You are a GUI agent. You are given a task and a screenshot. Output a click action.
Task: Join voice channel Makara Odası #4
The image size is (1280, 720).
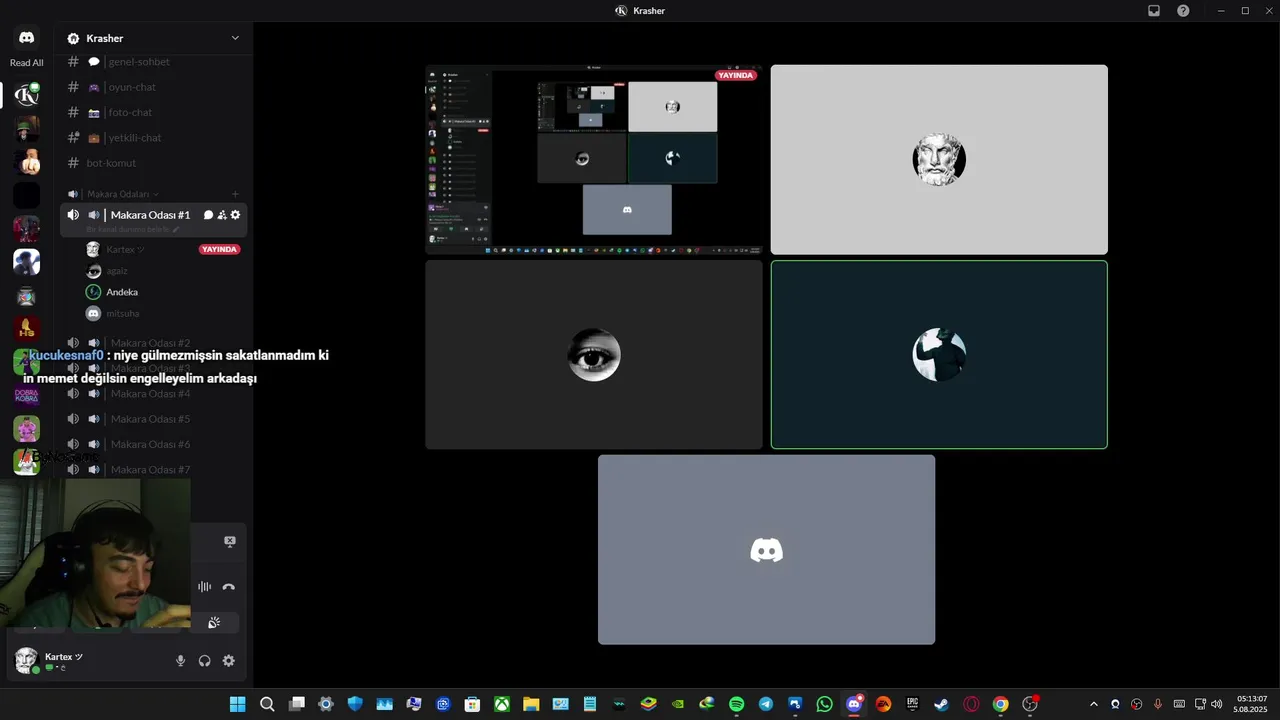pyautogui.click(x=151, y=394)
